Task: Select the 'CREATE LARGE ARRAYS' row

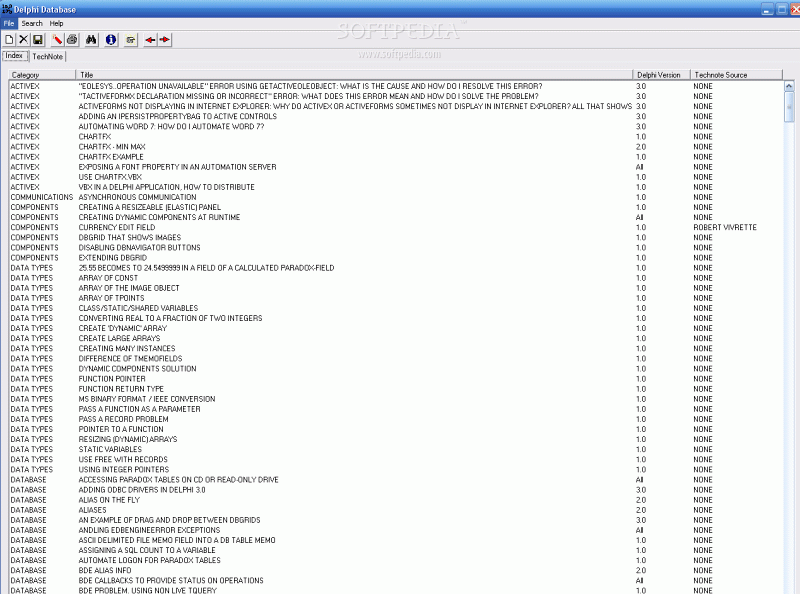Action: (x=396, y=338)
